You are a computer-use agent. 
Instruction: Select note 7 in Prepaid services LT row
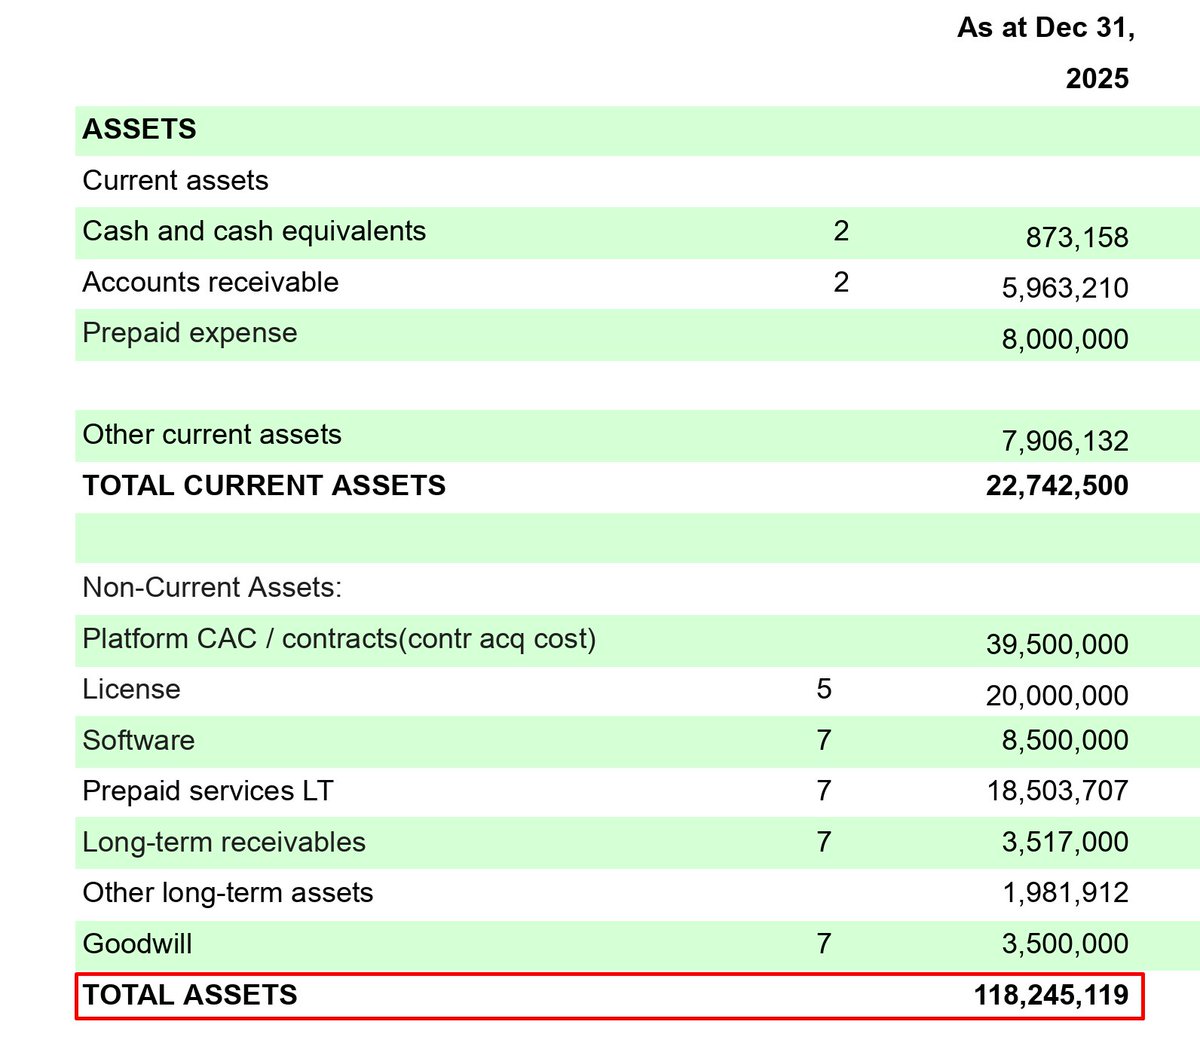click(x=824, y=791)
